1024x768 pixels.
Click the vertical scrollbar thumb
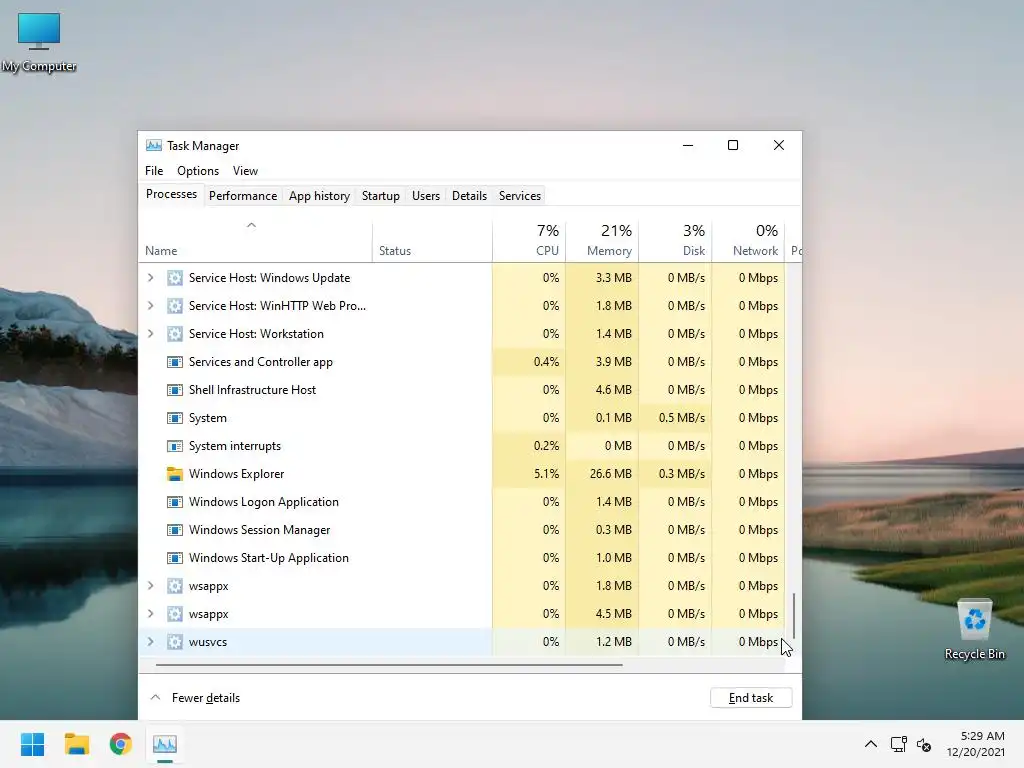pos(793,616)
